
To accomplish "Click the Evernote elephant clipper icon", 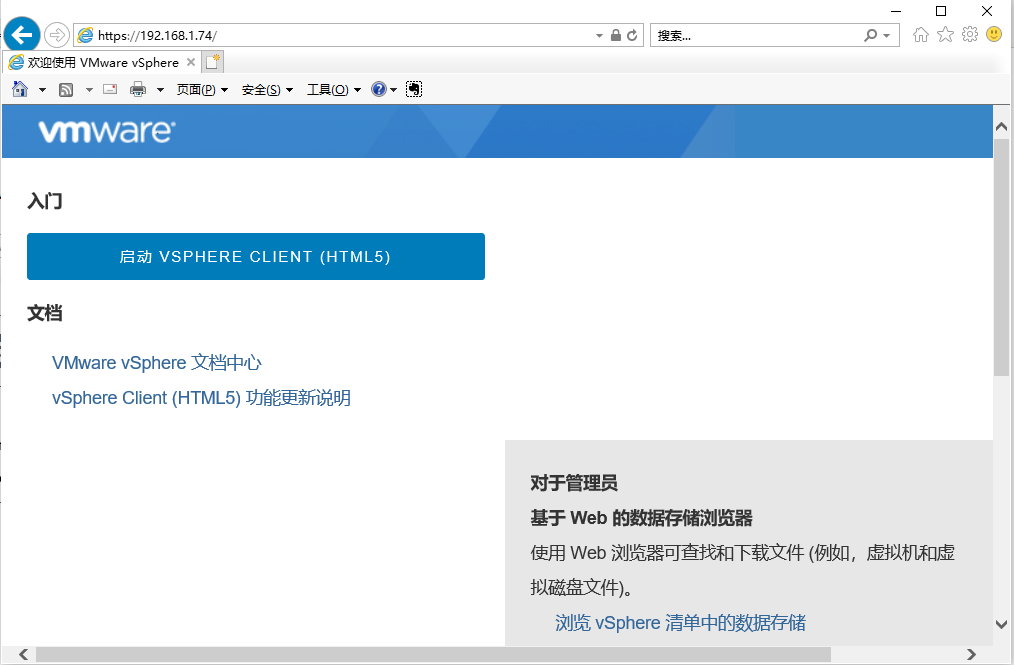I will [x=414, y=89].
